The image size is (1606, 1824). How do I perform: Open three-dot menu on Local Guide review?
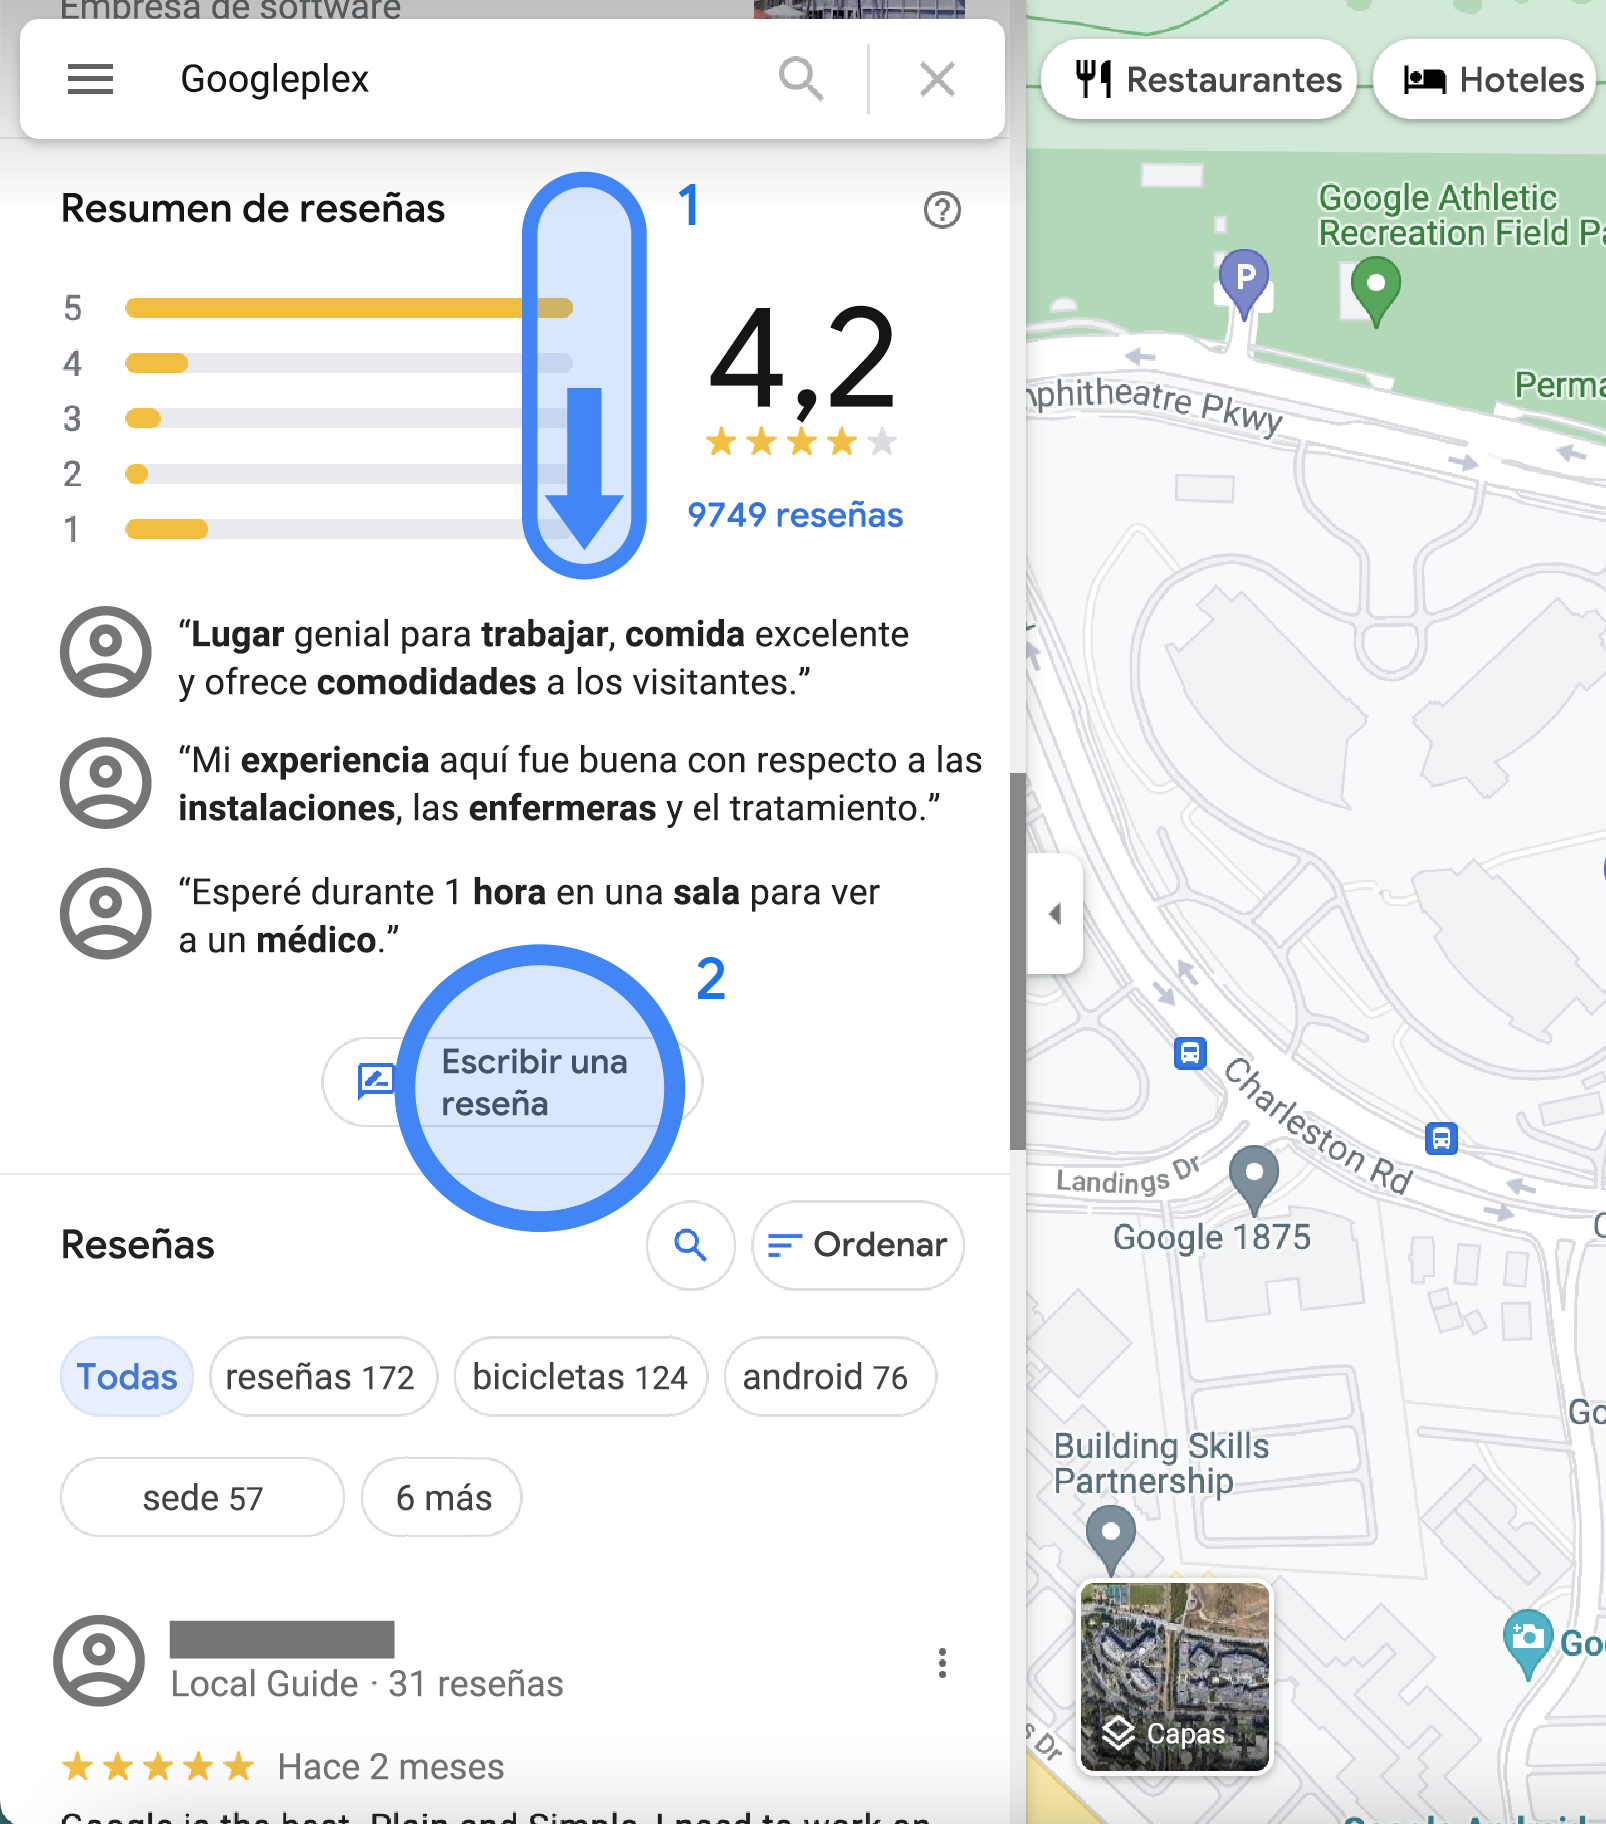click(x=942, y=1663)
